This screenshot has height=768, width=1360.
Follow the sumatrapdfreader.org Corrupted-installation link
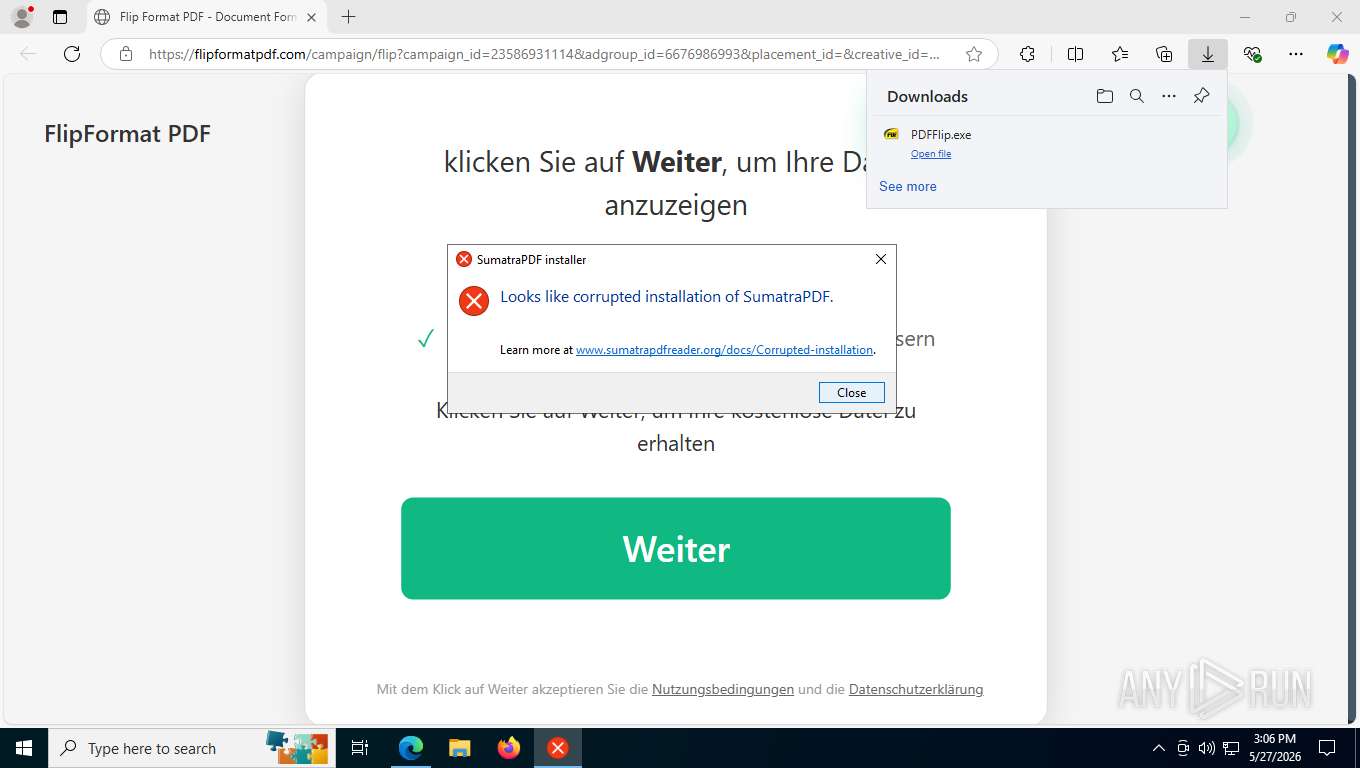(725, 350)
